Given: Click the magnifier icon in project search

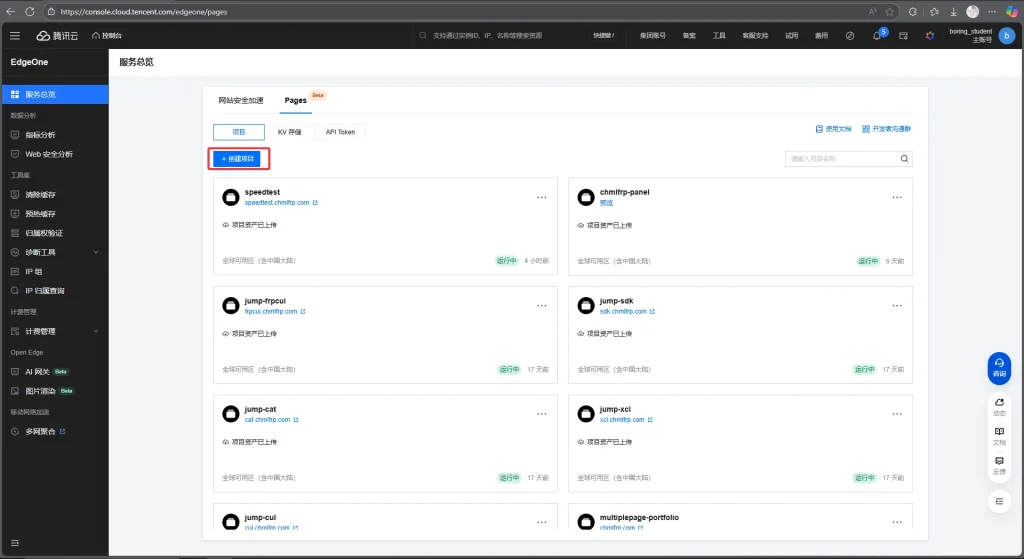Looking at the screenshot, I should [x=904, y=159].
